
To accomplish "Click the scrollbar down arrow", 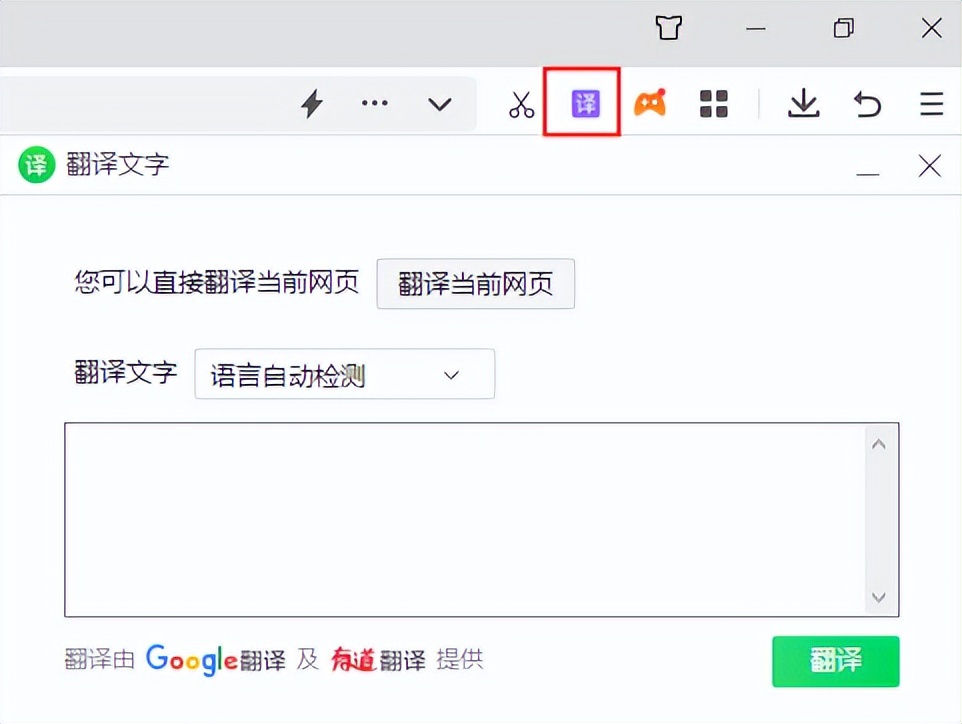I will [x=878, y=597].
